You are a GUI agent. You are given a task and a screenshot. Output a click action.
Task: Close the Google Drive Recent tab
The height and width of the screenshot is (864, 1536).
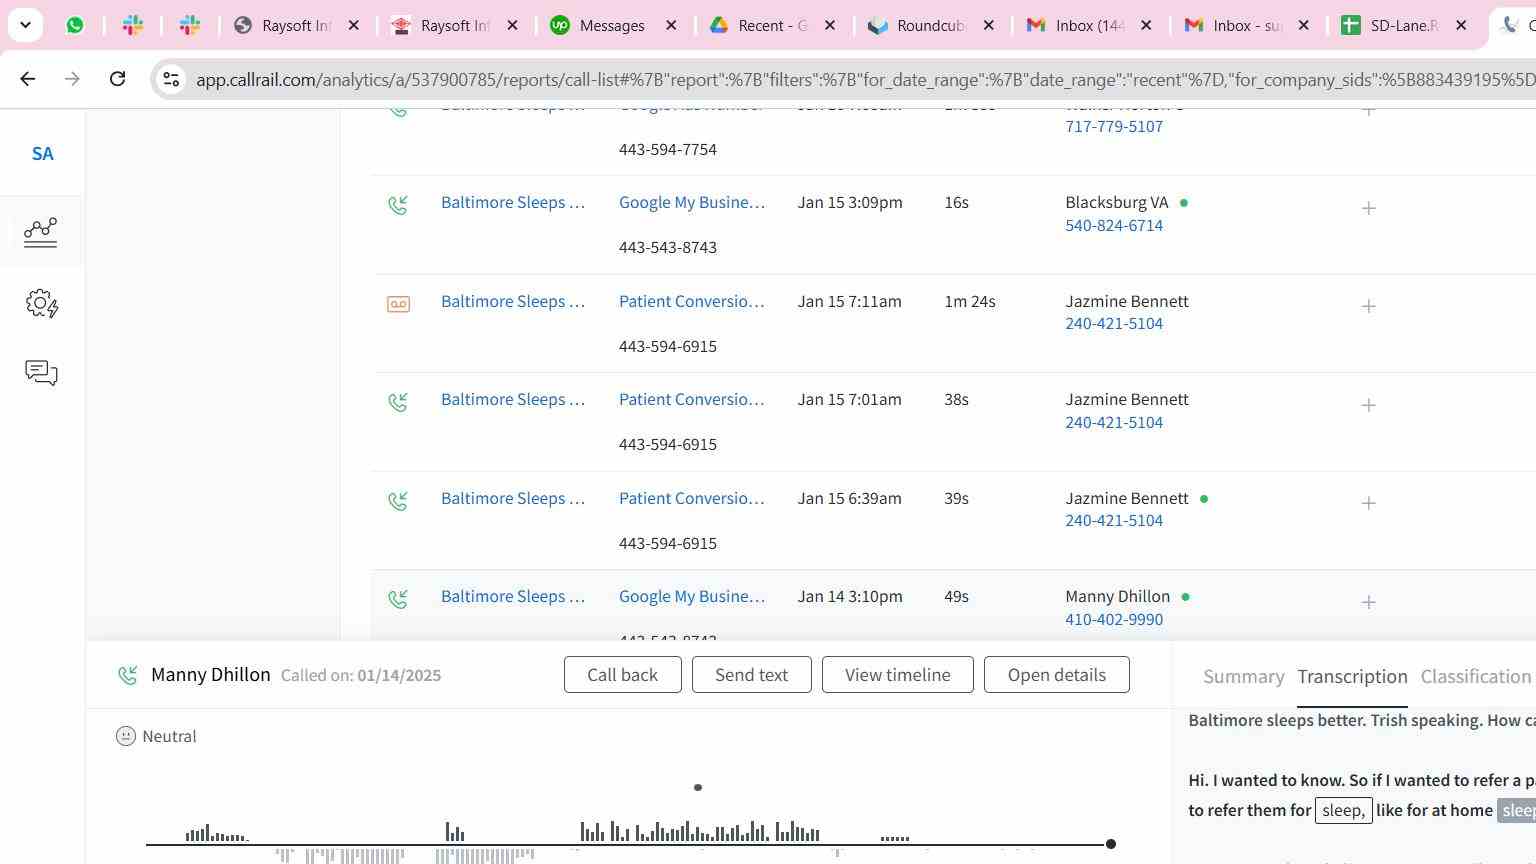coord(829,25)
